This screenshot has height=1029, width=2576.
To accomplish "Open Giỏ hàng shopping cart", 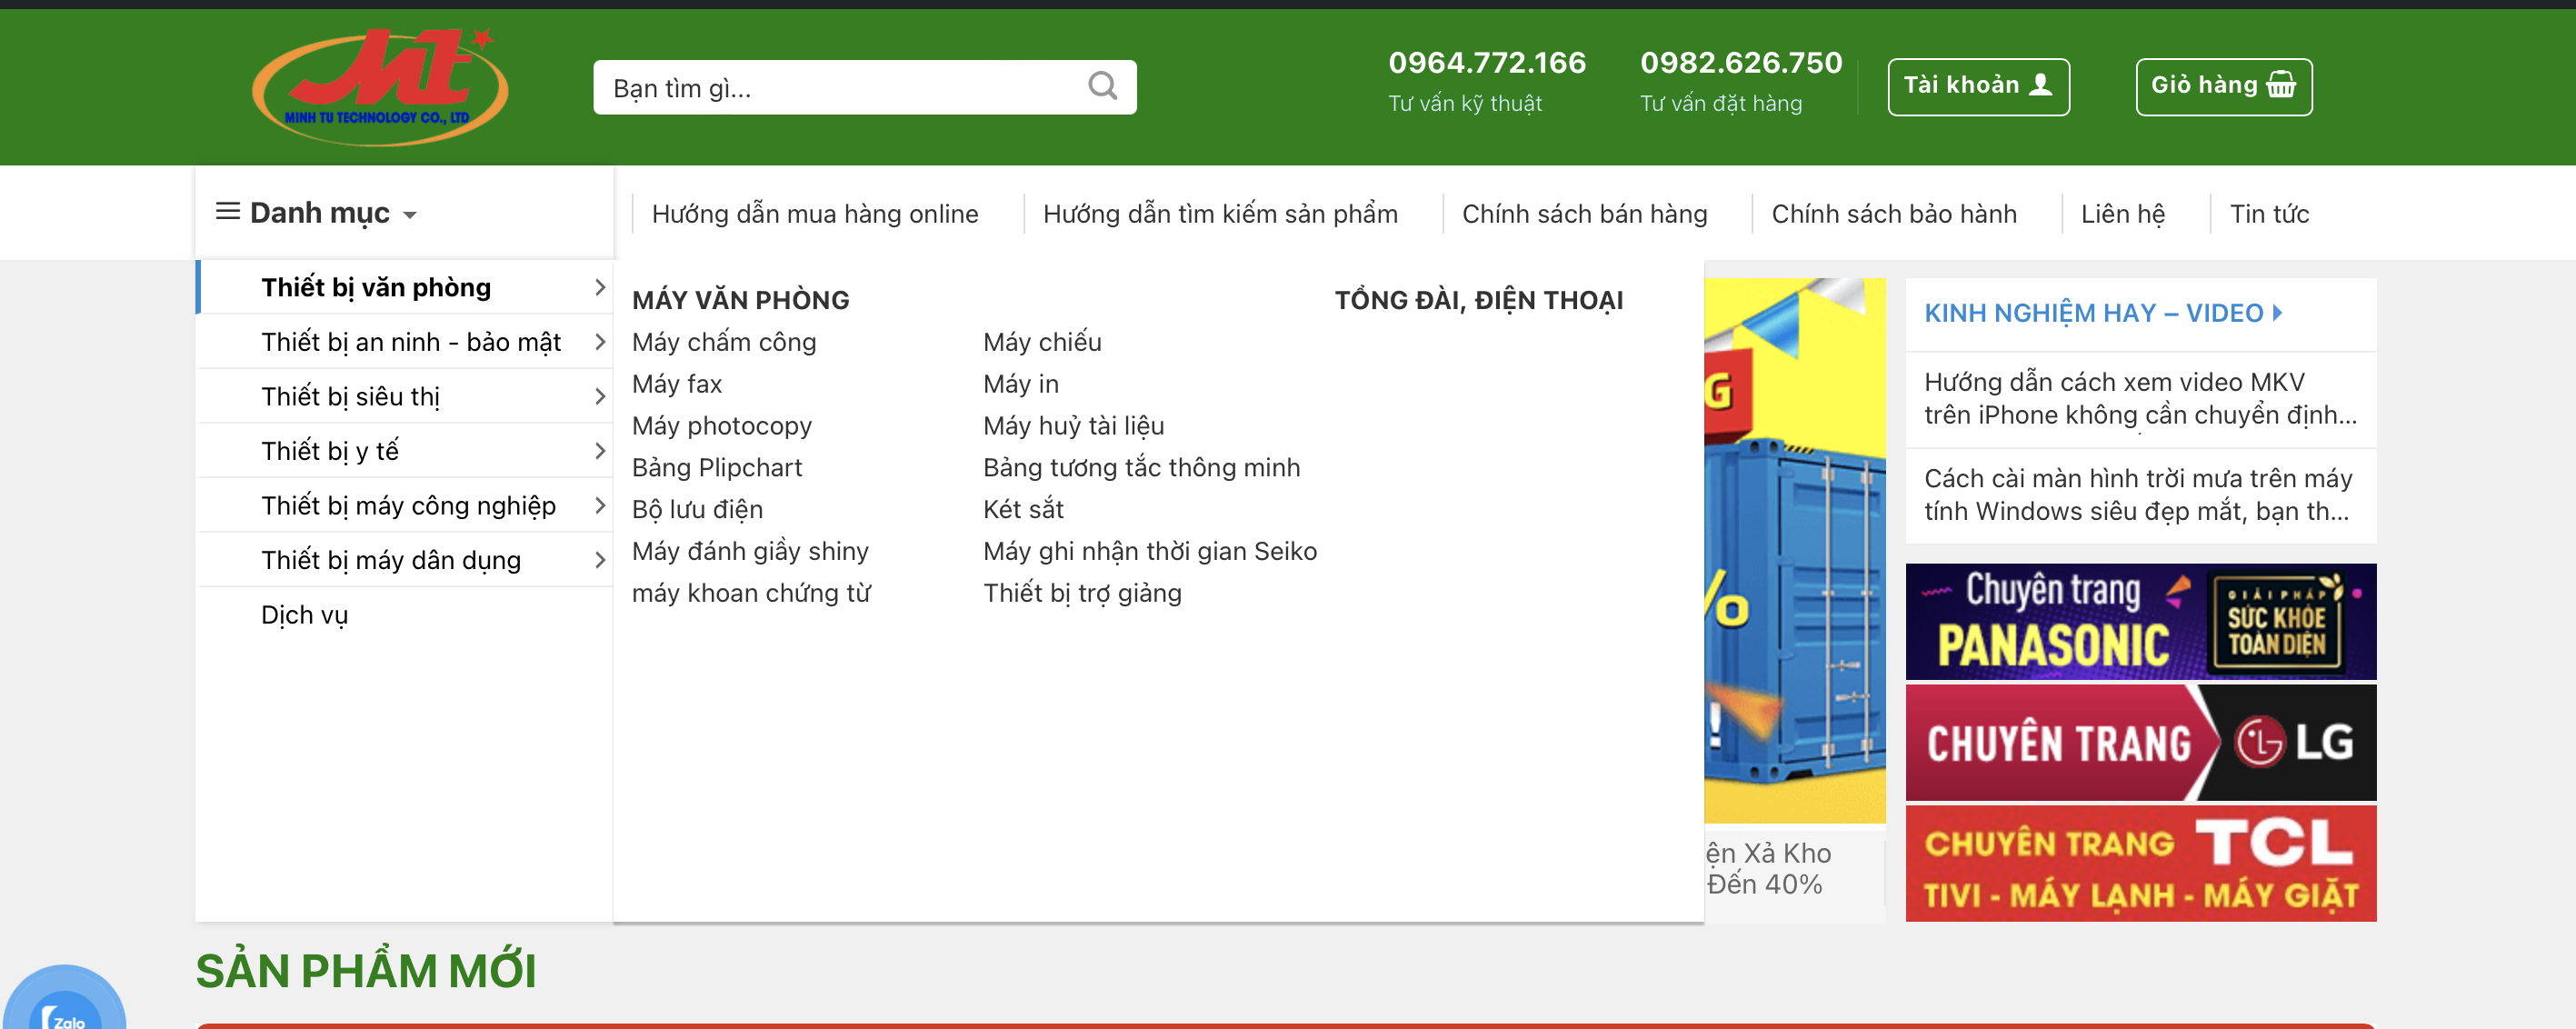I will [x=2223, y=86].
